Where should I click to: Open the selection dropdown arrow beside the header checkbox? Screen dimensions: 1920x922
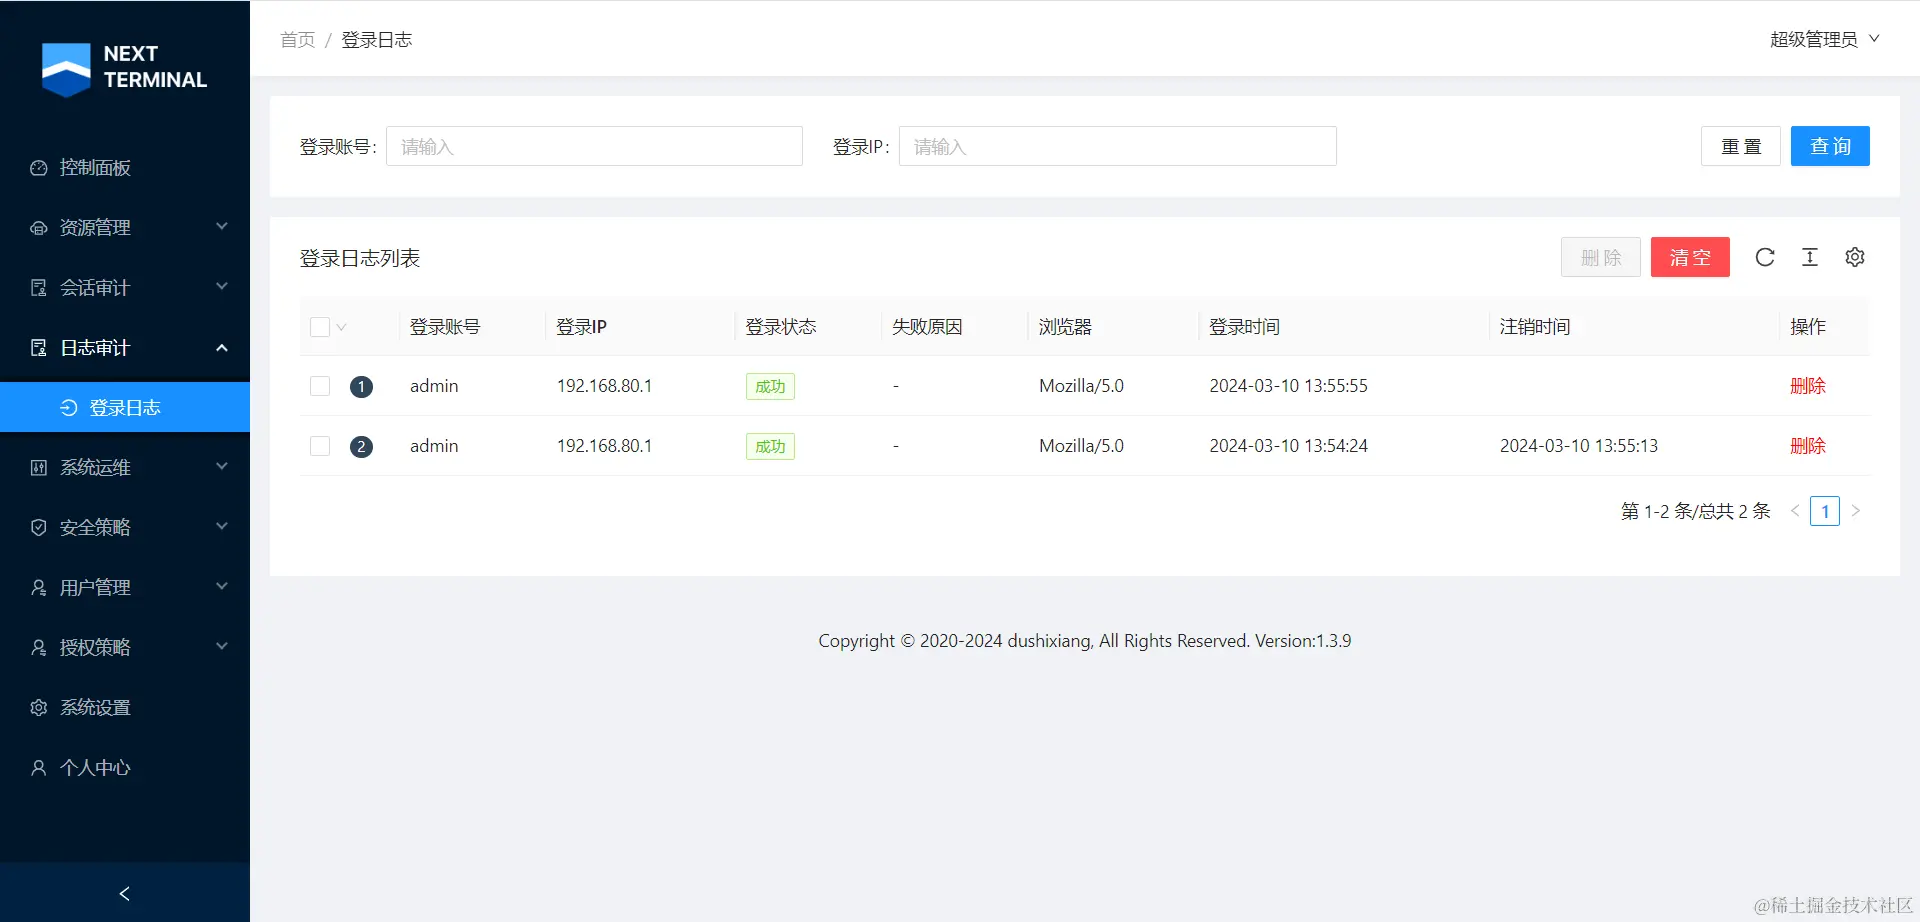coord(342,327)
